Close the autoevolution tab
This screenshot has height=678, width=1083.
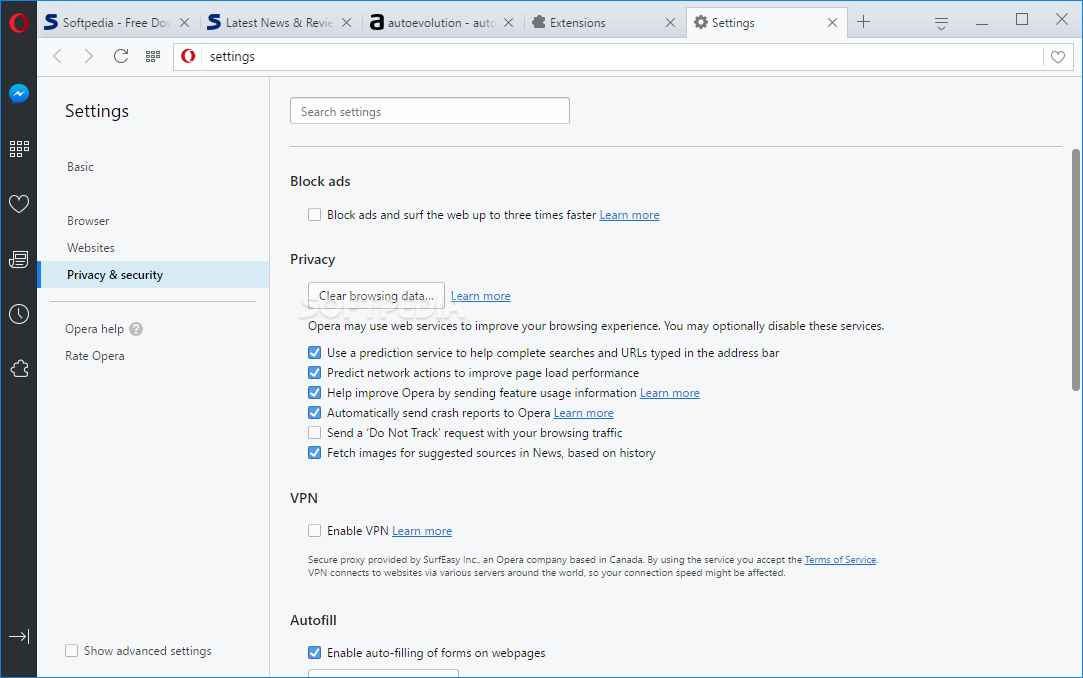[508, 23]
